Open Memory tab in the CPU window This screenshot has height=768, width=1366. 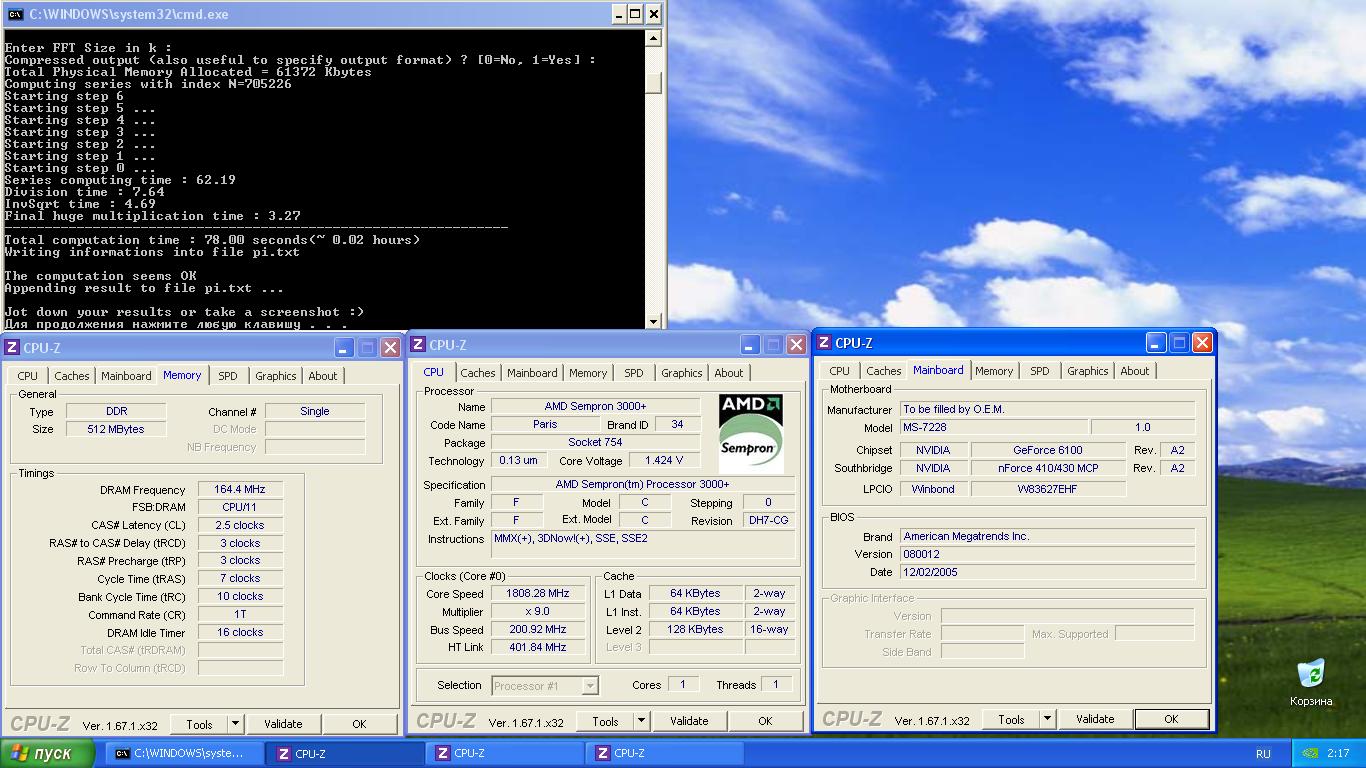588,373
